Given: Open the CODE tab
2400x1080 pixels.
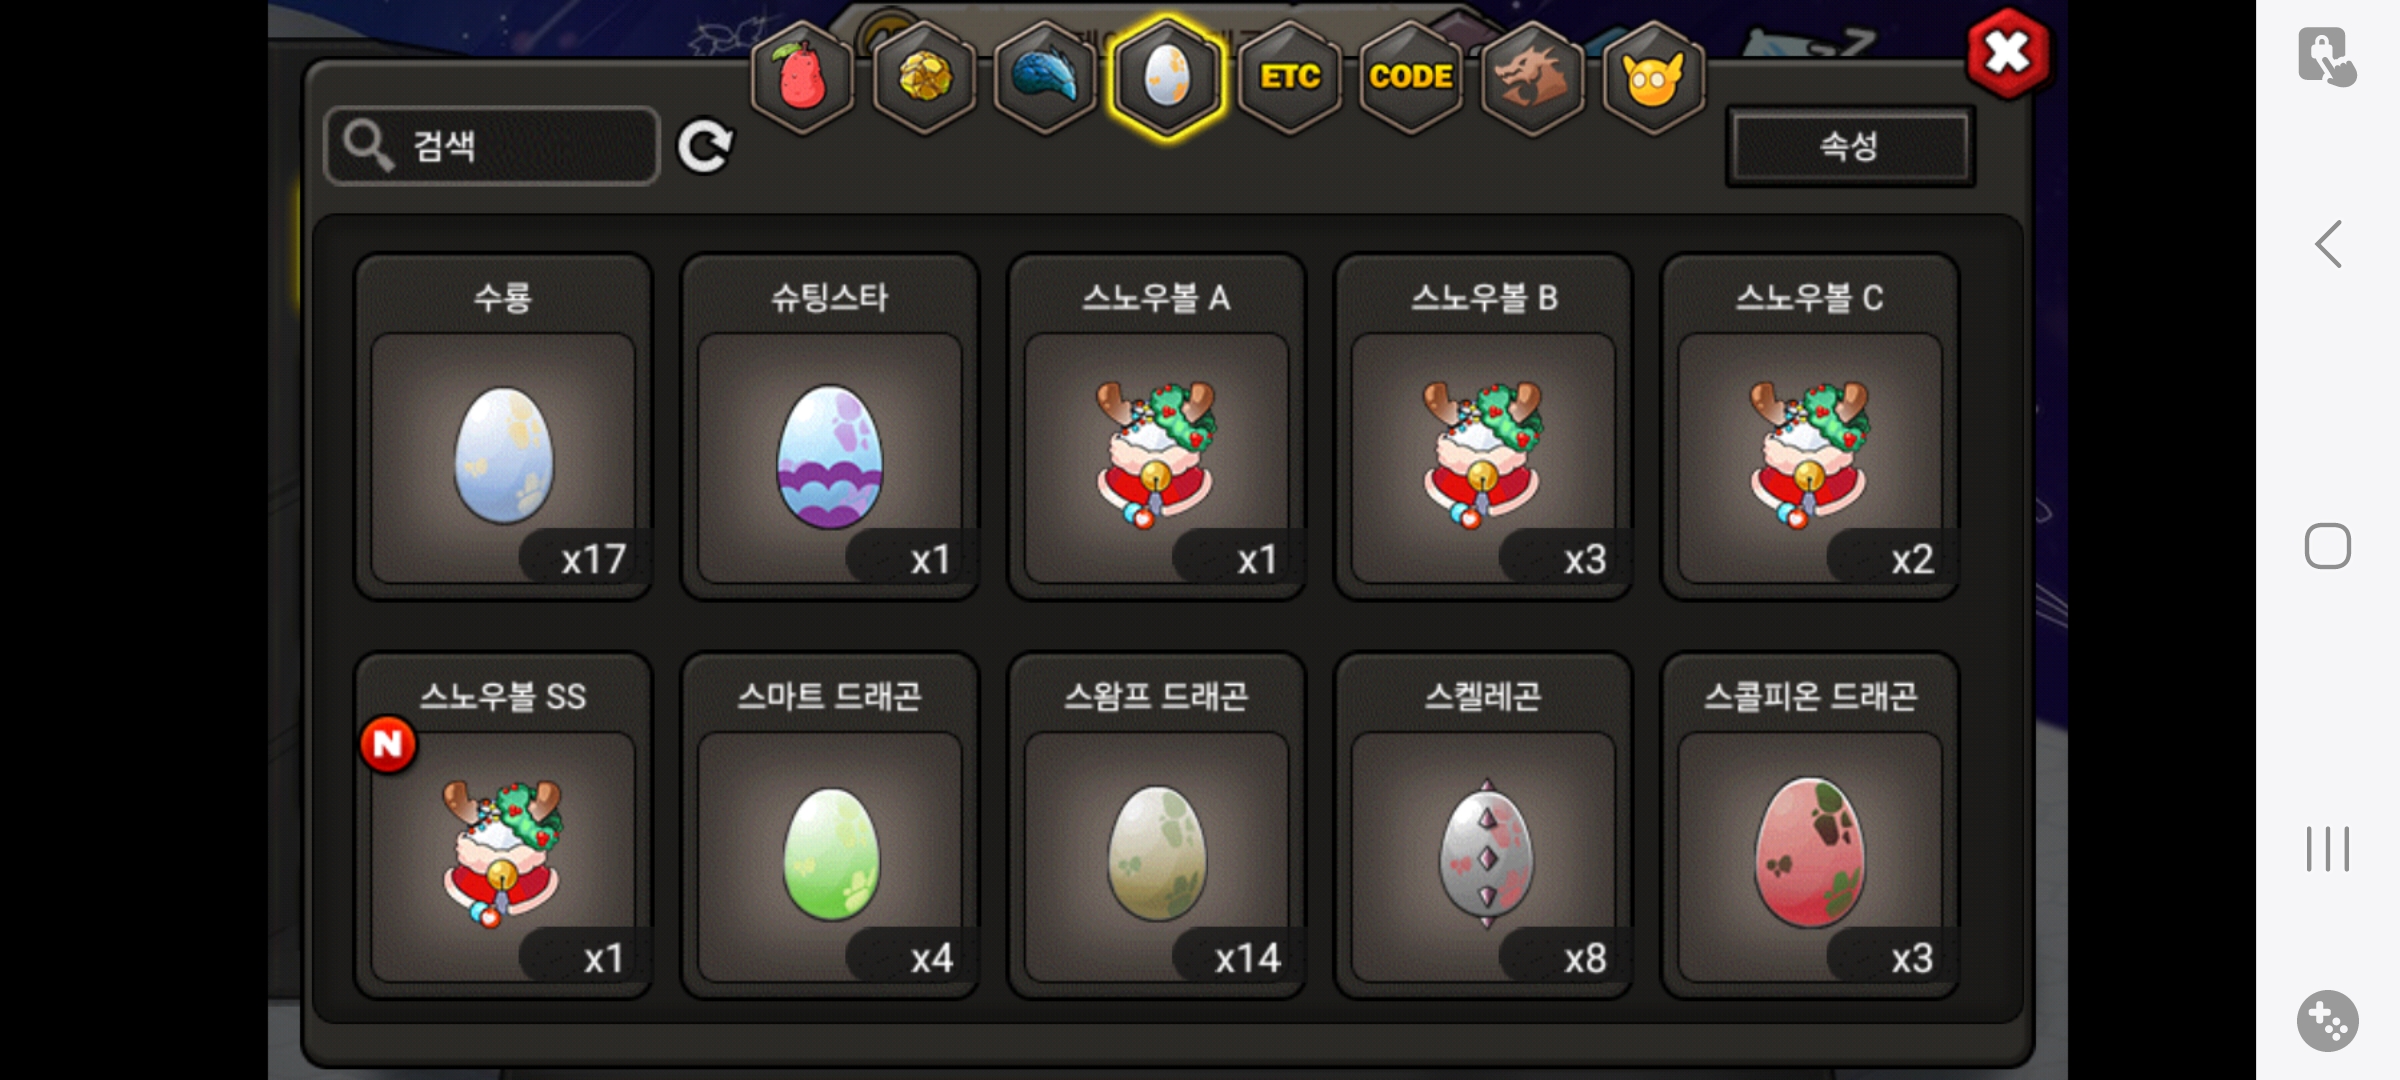Looking at the screenshot, I should (x=1411, y=78).
